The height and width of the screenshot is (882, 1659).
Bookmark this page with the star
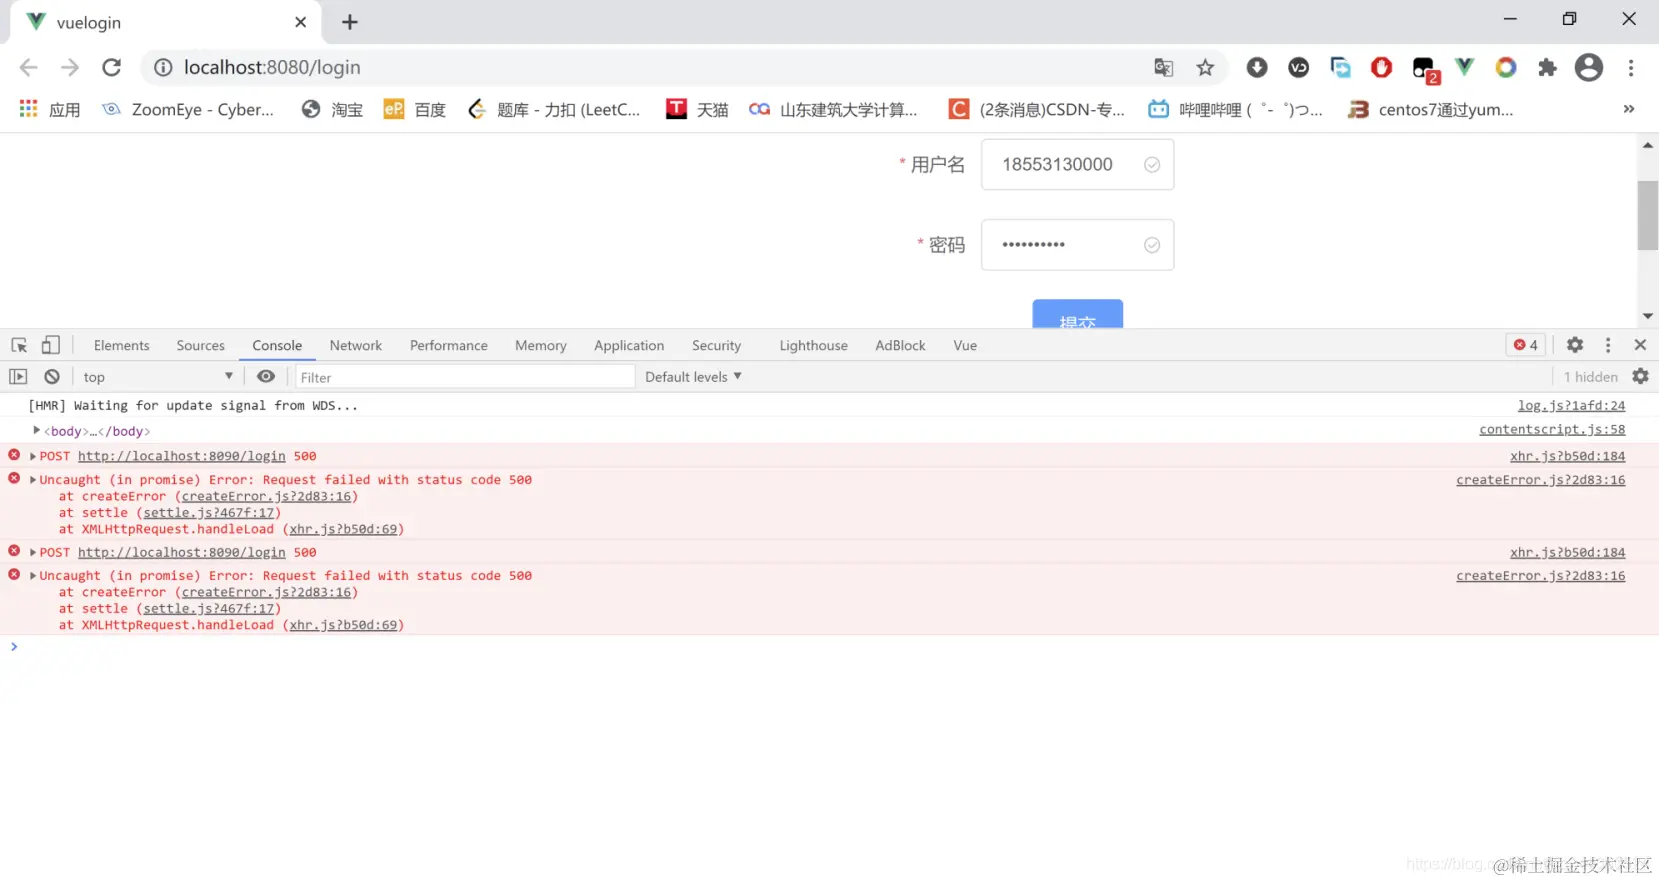pos(1205,67)
